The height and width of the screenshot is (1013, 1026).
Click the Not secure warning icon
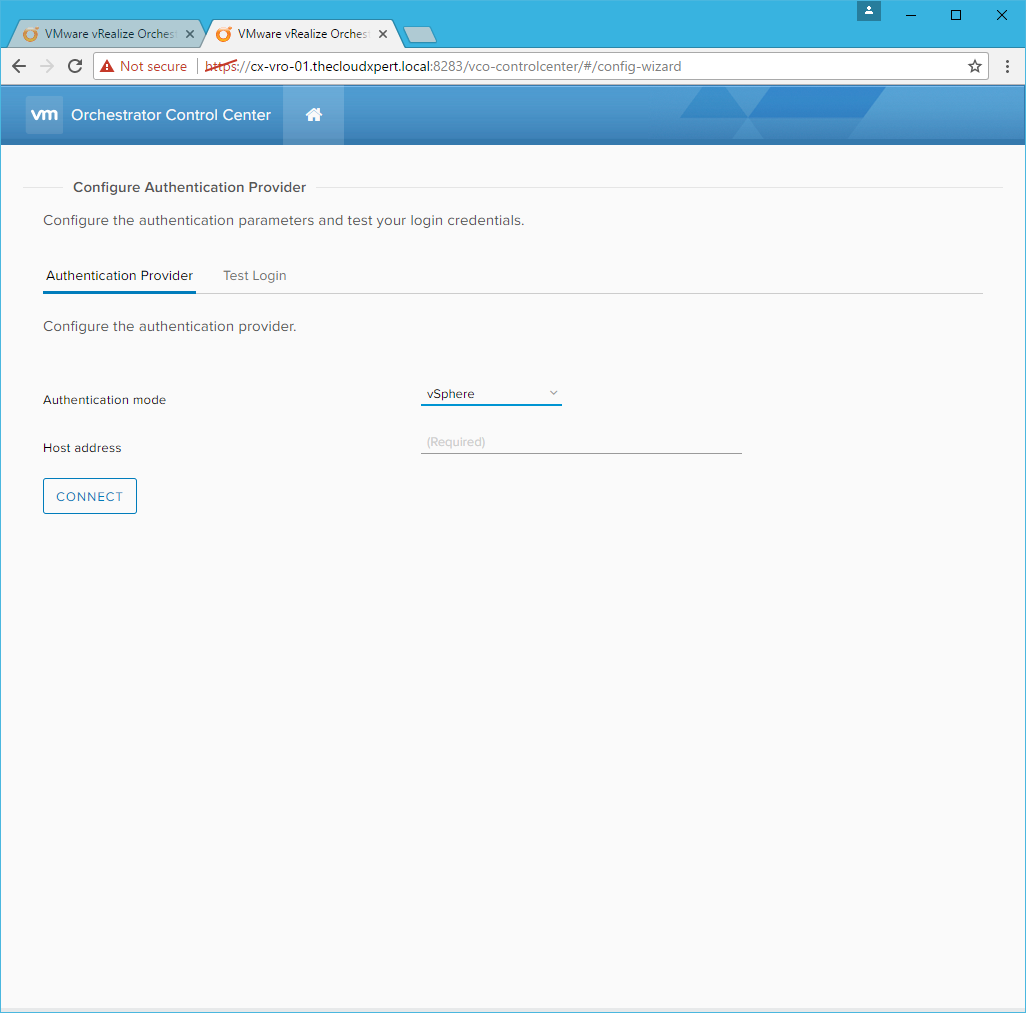[x=108, y=66]
